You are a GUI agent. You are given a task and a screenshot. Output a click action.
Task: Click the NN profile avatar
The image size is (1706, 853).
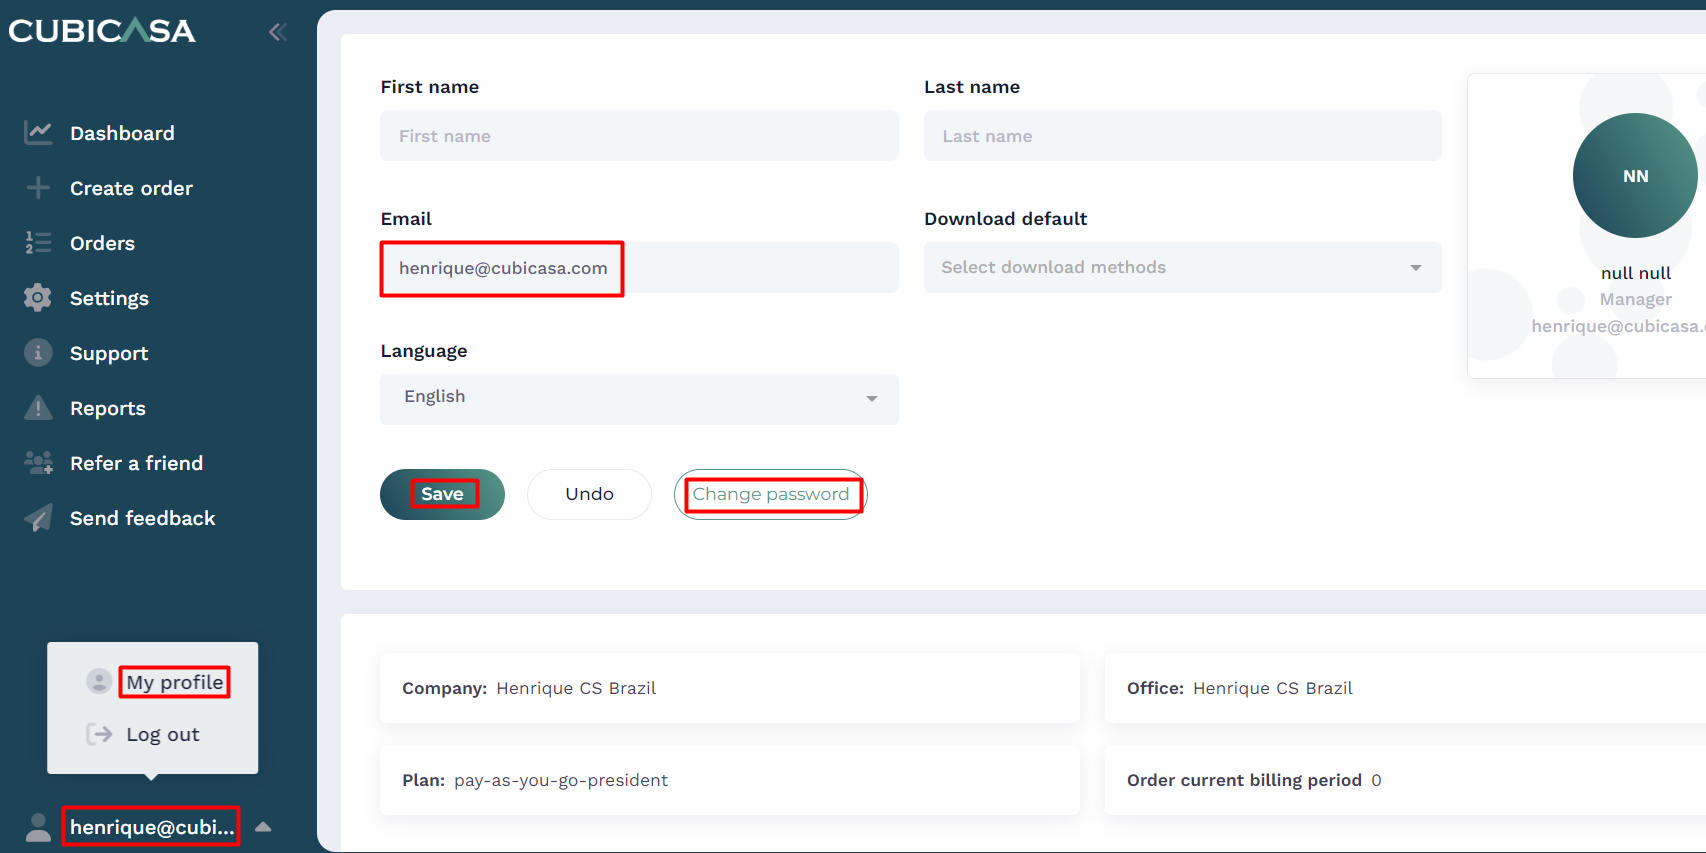pyautogui.click(x=1634, y=176)
